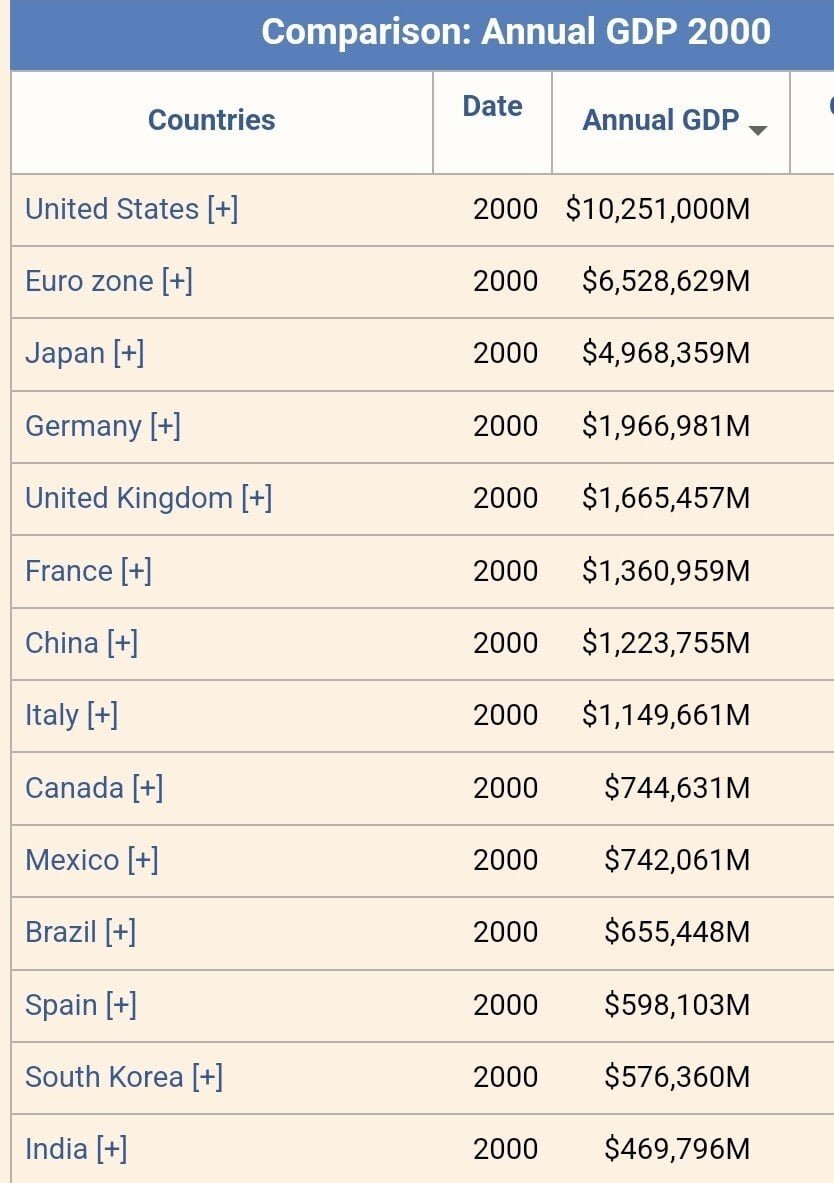Screen dimensions: 834x1183
Task: Open the South Korea link
Action: (x=104, y=1077)
